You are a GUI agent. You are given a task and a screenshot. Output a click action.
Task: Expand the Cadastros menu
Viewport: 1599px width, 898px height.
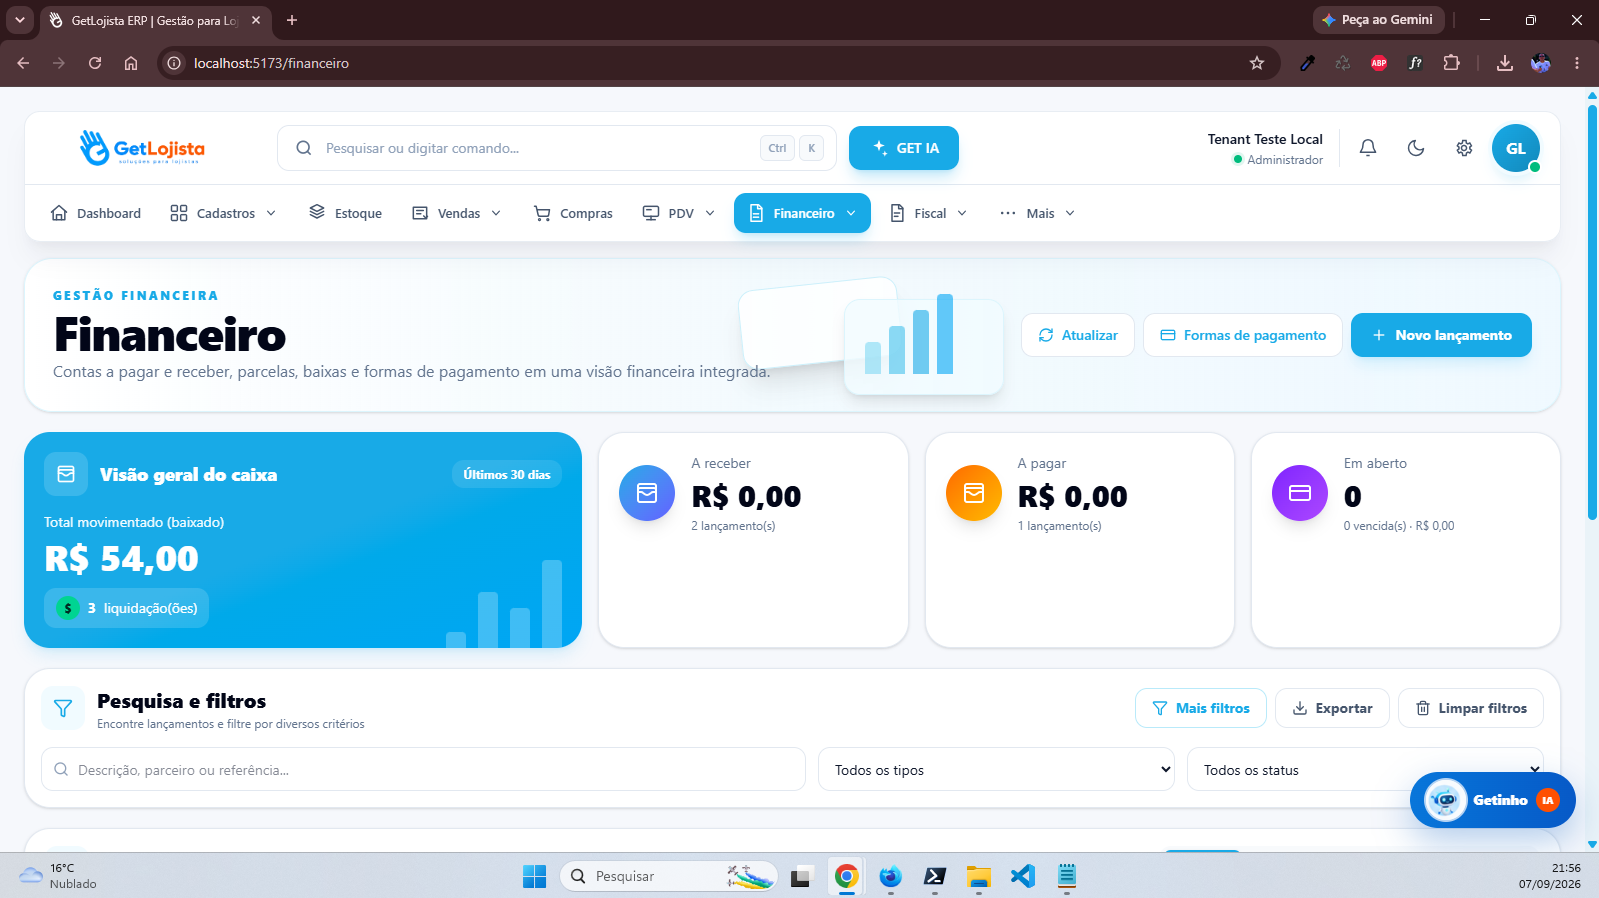pos(223,213)
